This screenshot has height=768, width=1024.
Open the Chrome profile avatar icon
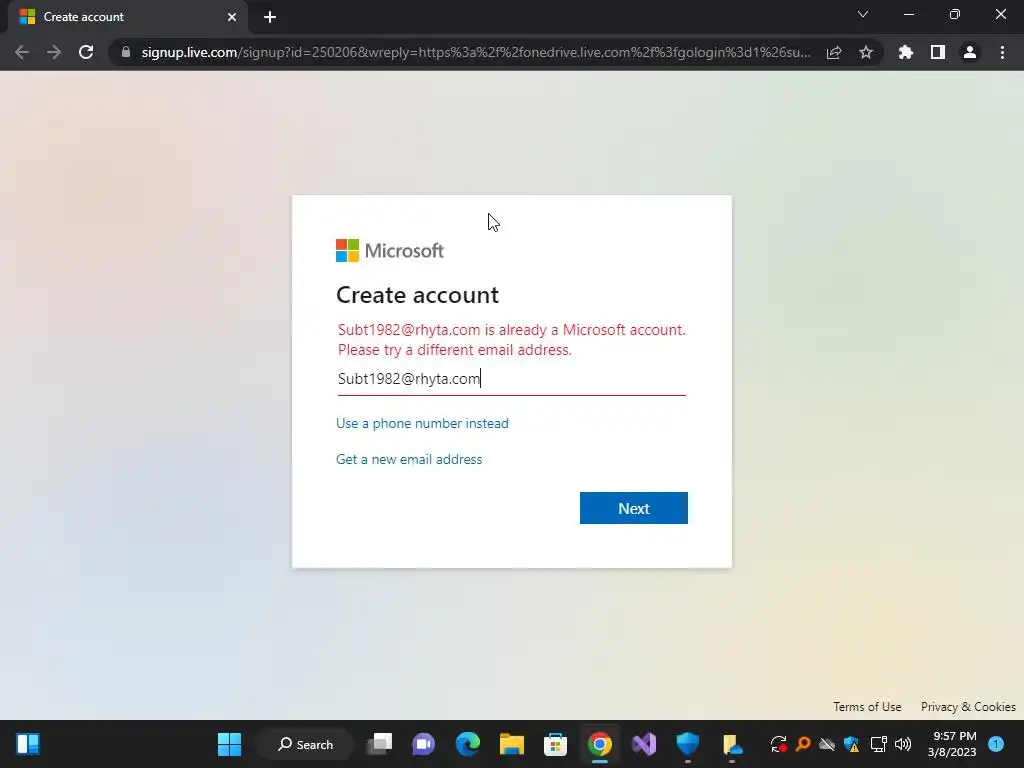click(970, 52)
